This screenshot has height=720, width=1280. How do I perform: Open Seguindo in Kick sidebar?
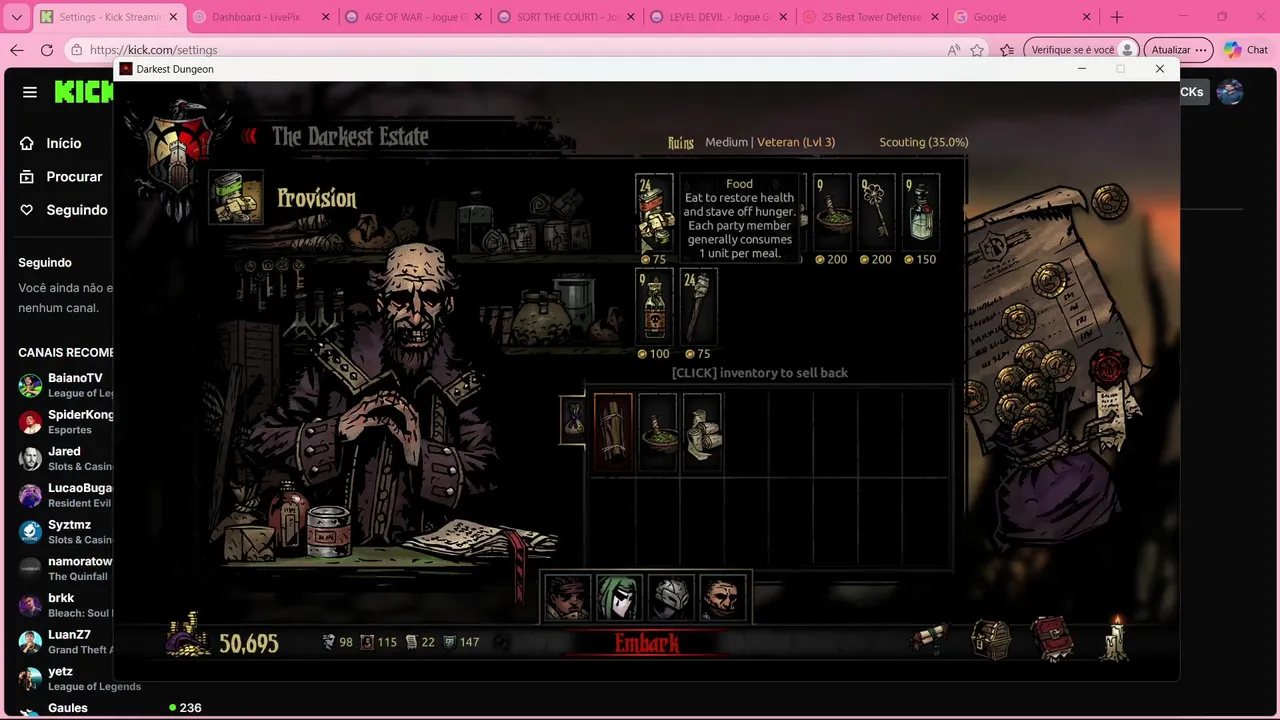(x=62, y=210)
